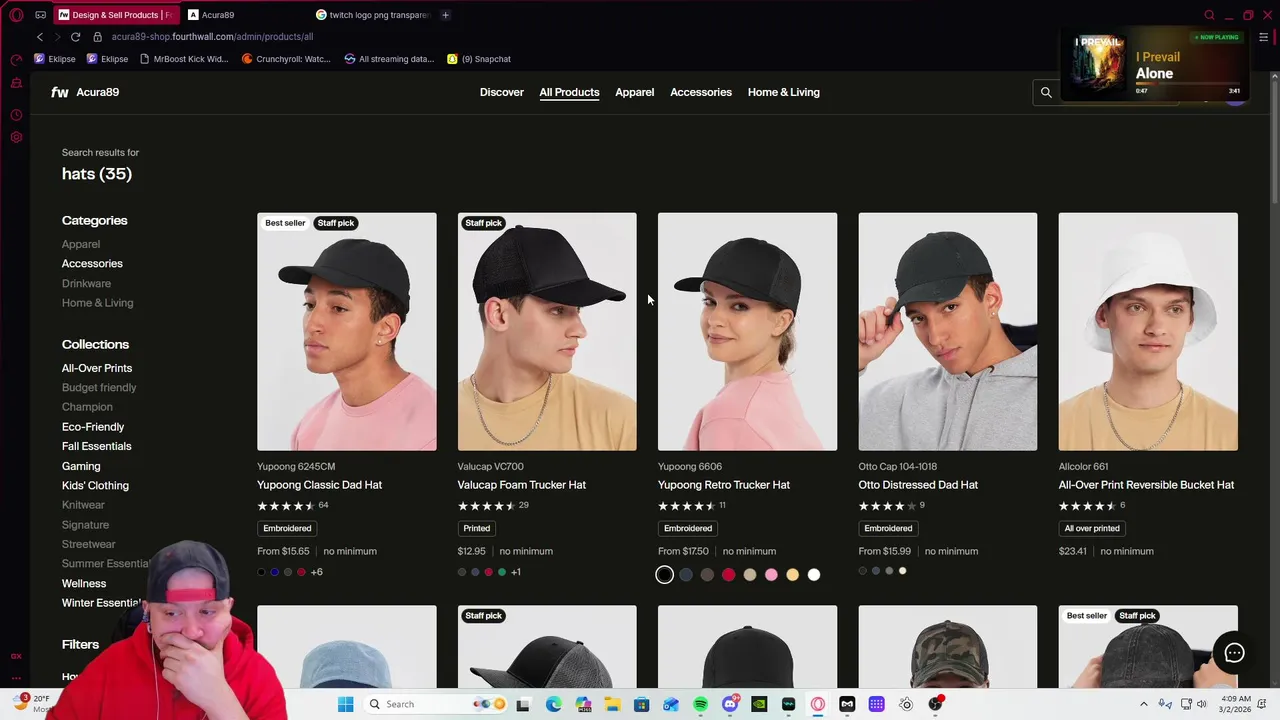Select yellow swatch for Yupoong Retro Trucker Hat

(x=792, y=574)
